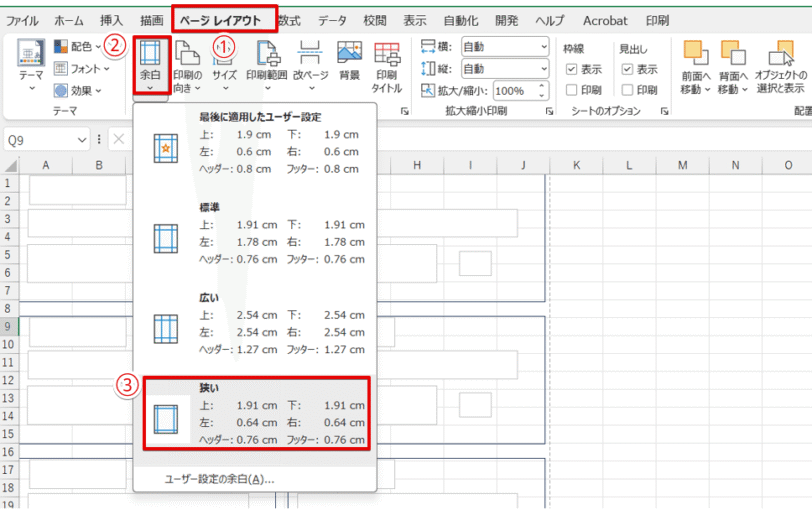The height and width of the screenshot is (515, 812).
Task: Switch to the 印刷 tab
Action: (x=657, y=21)
